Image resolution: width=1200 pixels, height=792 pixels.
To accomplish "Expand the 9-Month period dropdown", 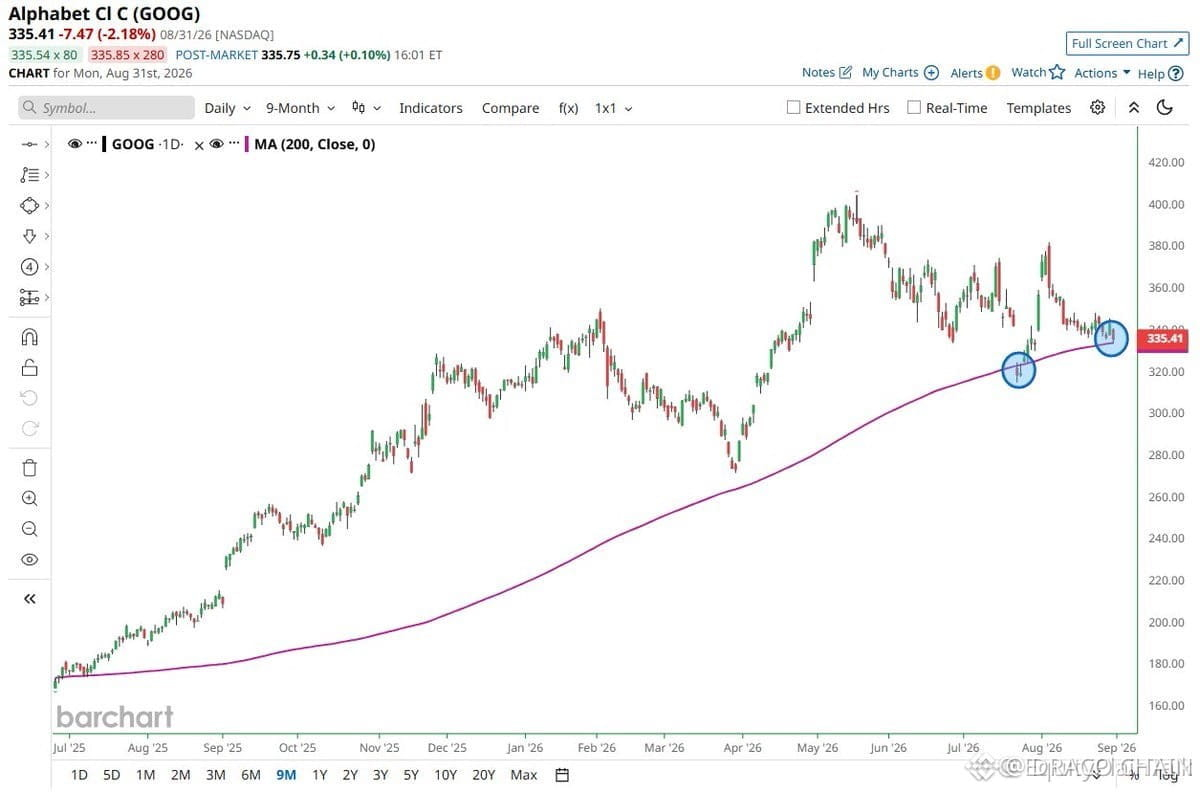I will 300,108.
